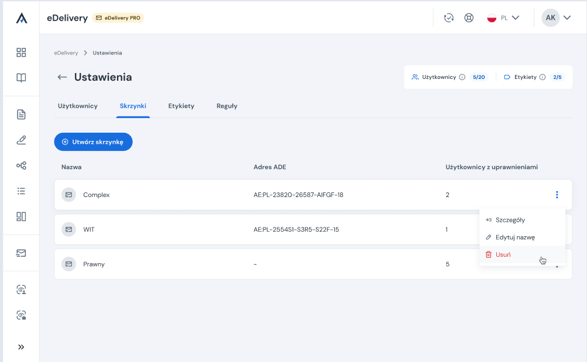The image size is (587, 362).
Task: Click the eDelivery PRO badge
Action: click(118, 18)
